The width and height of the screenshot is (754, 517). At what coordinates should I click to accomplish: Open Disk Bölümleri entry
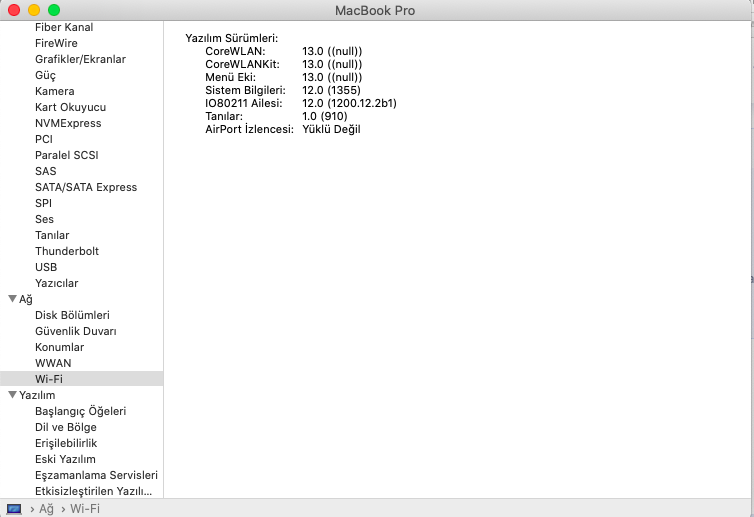click(72, 315)
